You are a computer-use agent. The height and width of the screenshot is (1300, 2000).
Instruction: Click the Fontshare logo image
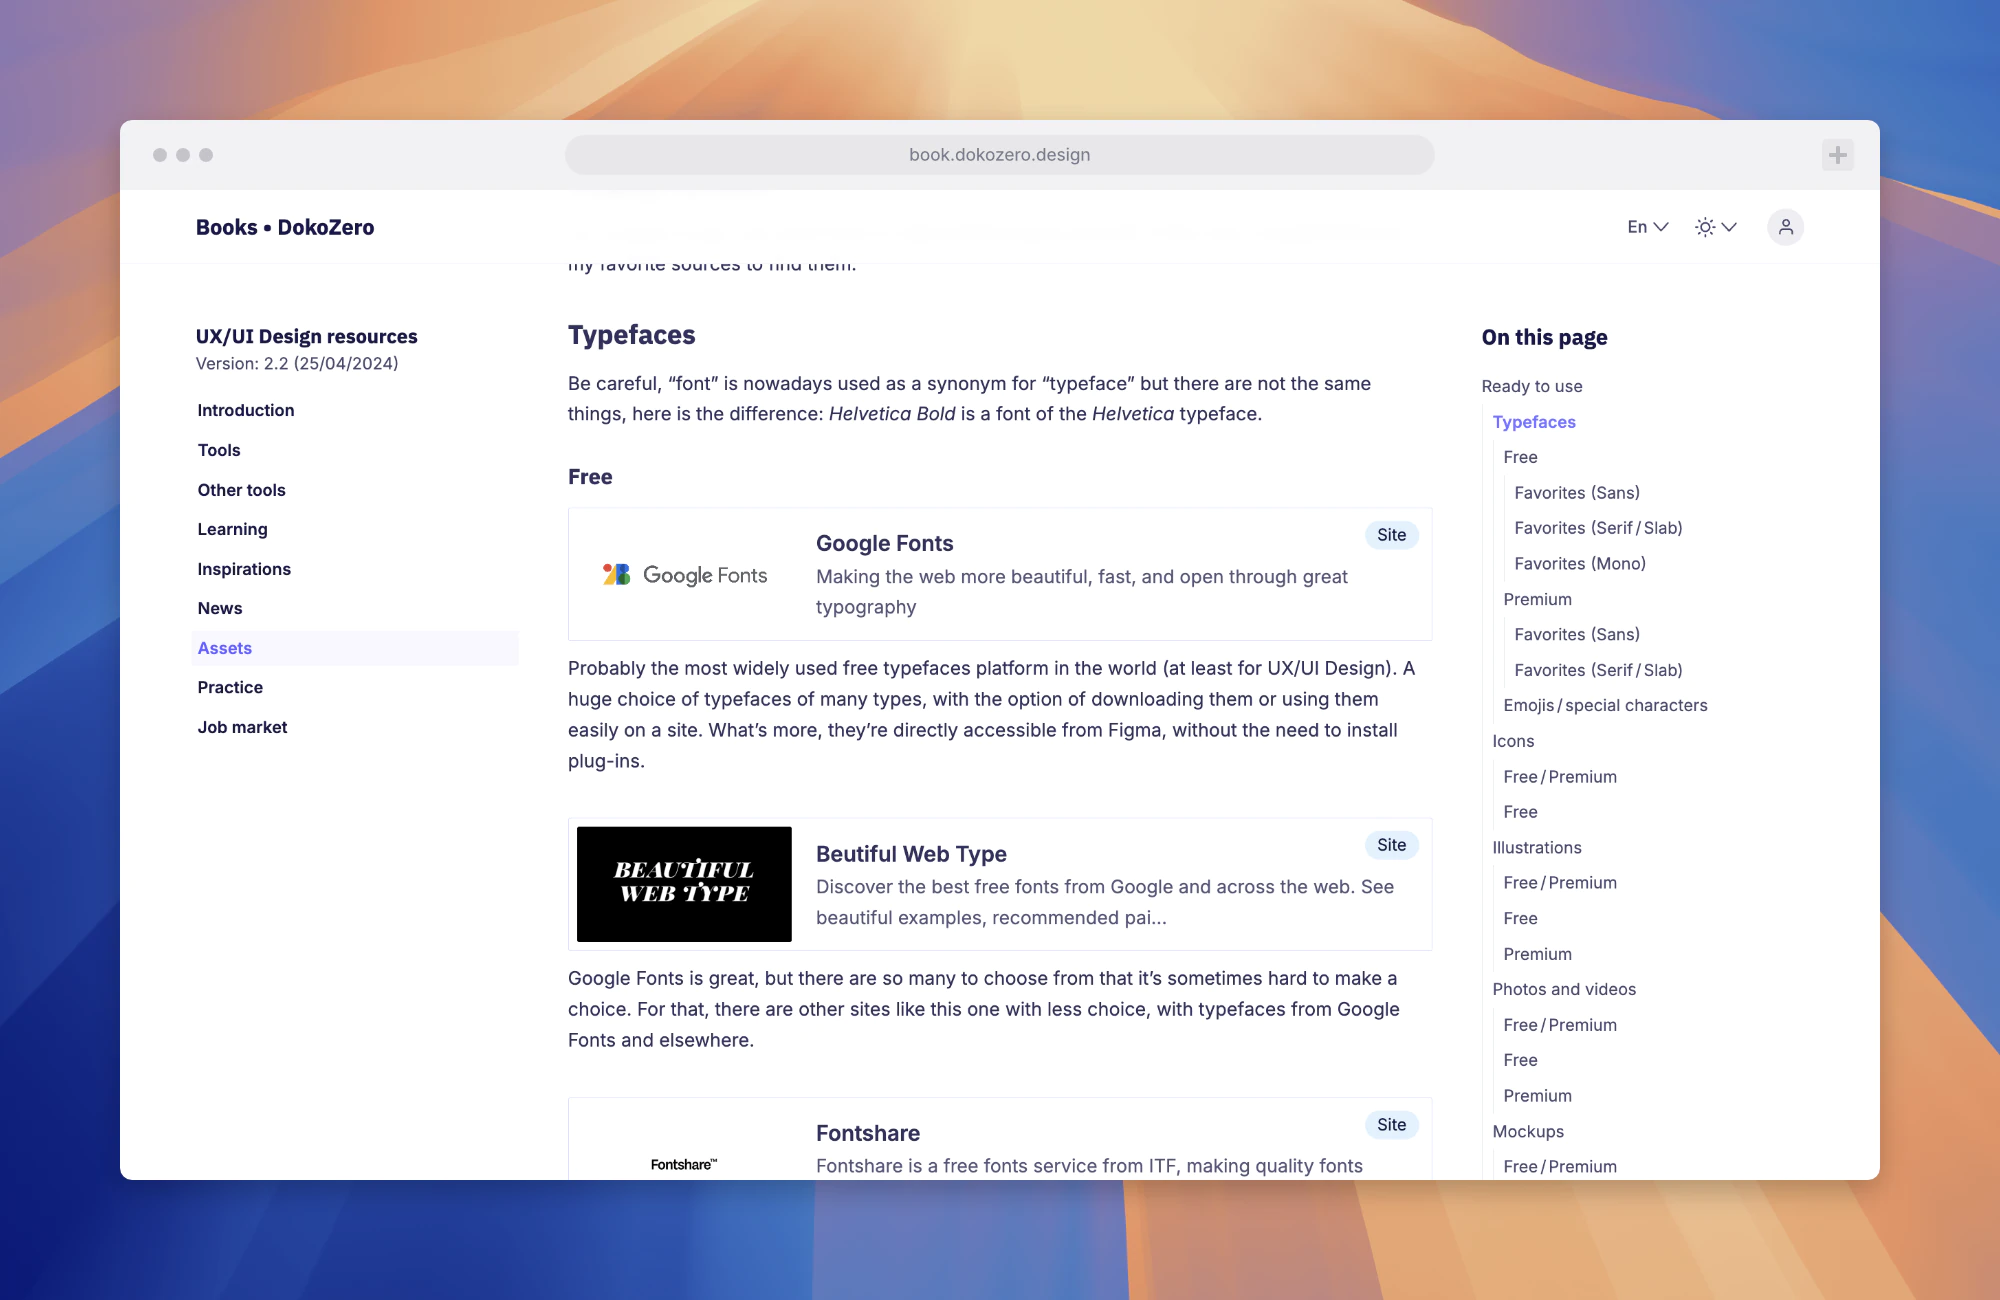[684, 1164]
